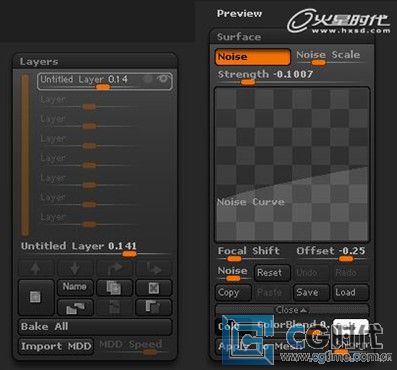Hide Untitled Layer using its eye icon

(163, 79)
